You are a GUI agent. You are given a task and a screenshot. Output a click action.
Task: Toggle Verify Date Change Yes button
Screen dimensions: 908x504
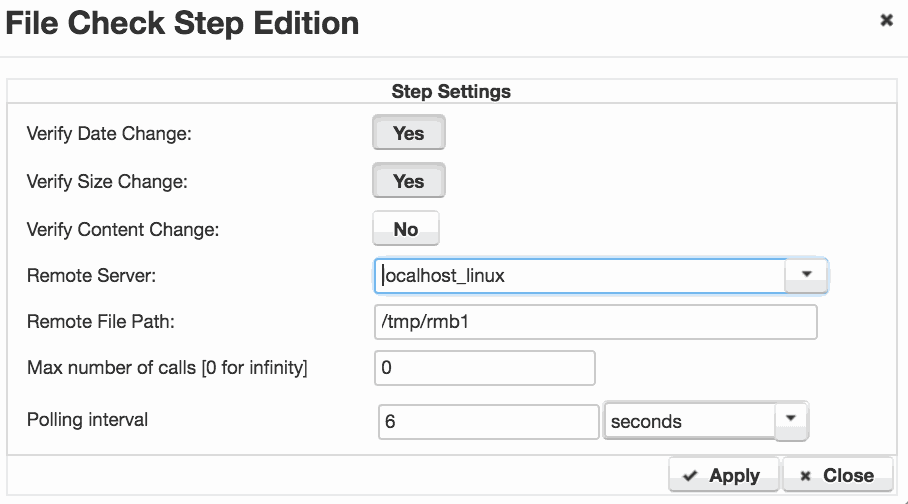click(x=409, y=133)
